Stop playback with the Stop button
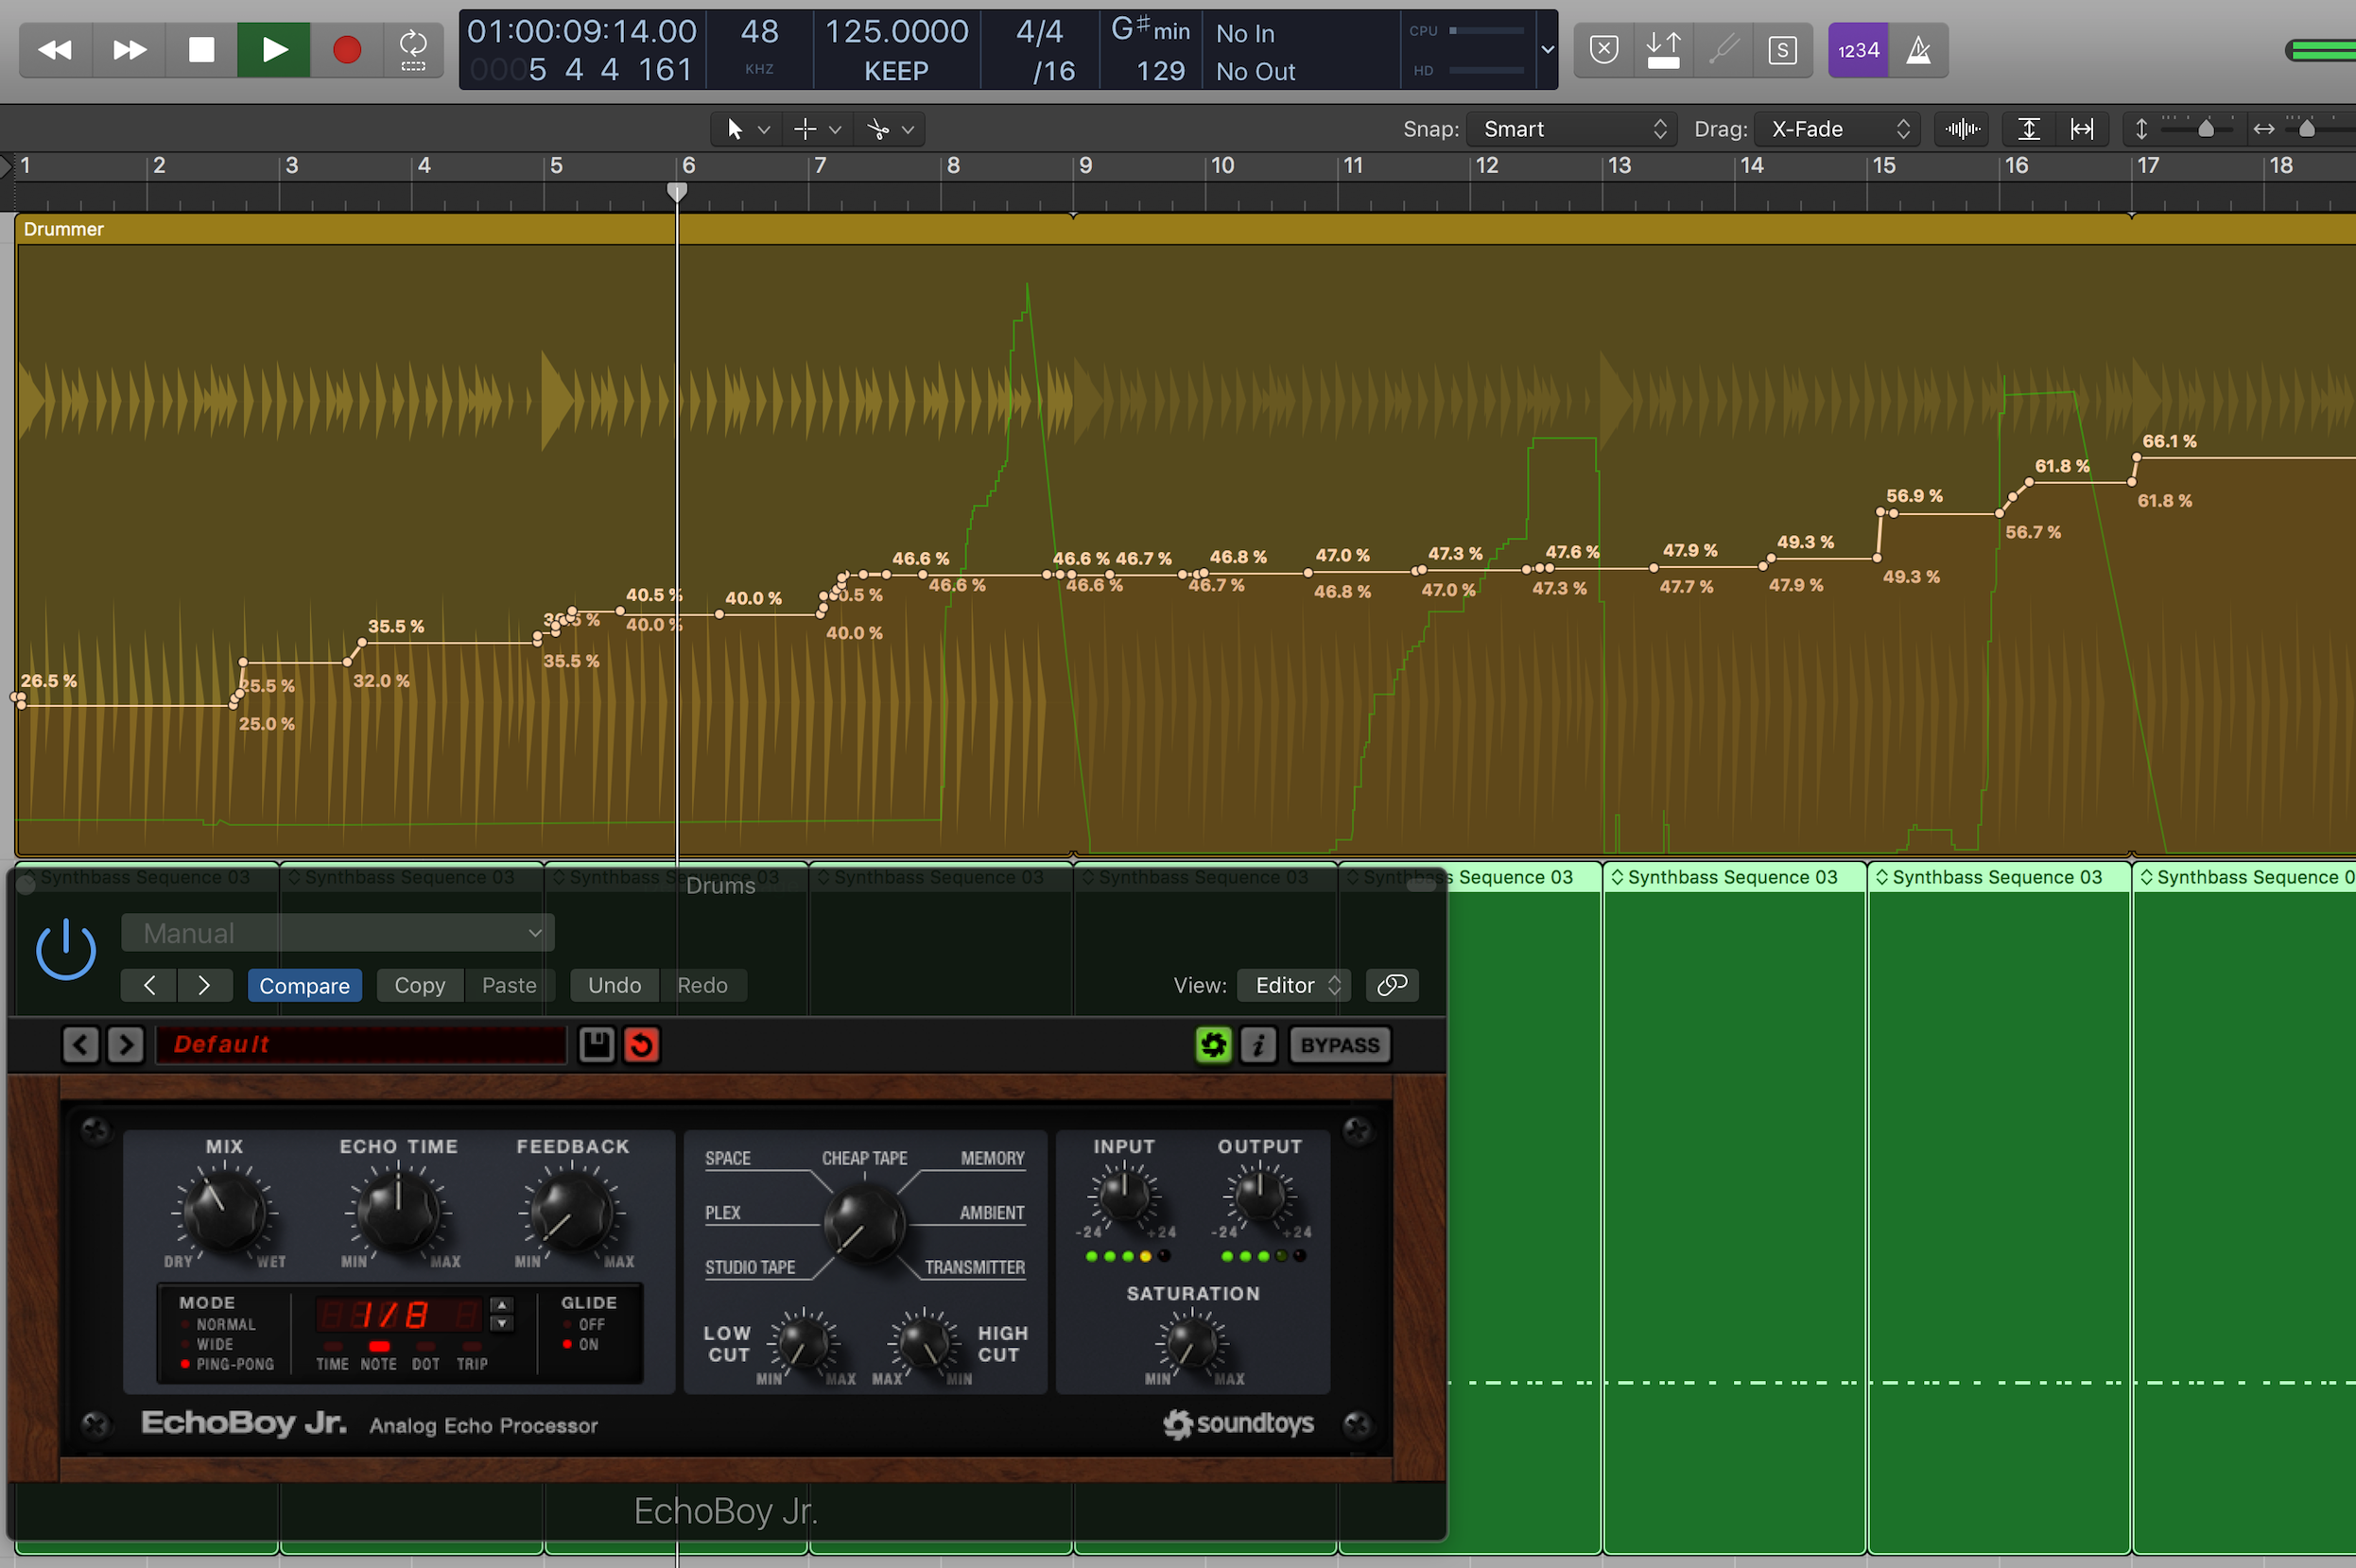The width and height of the screenshot is (2356, 1568). point(201,50)
